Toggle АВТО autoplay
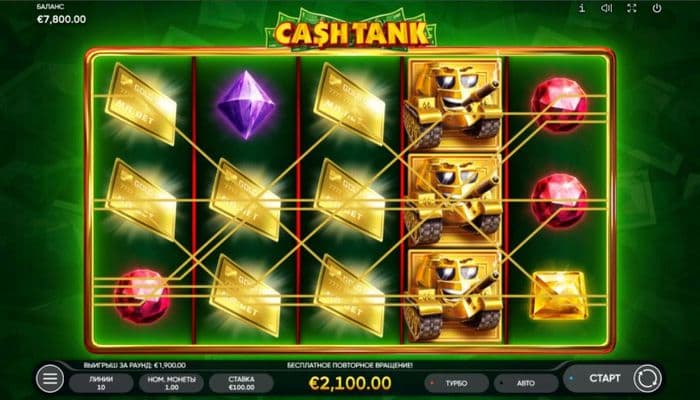 [x=525, y=383]
